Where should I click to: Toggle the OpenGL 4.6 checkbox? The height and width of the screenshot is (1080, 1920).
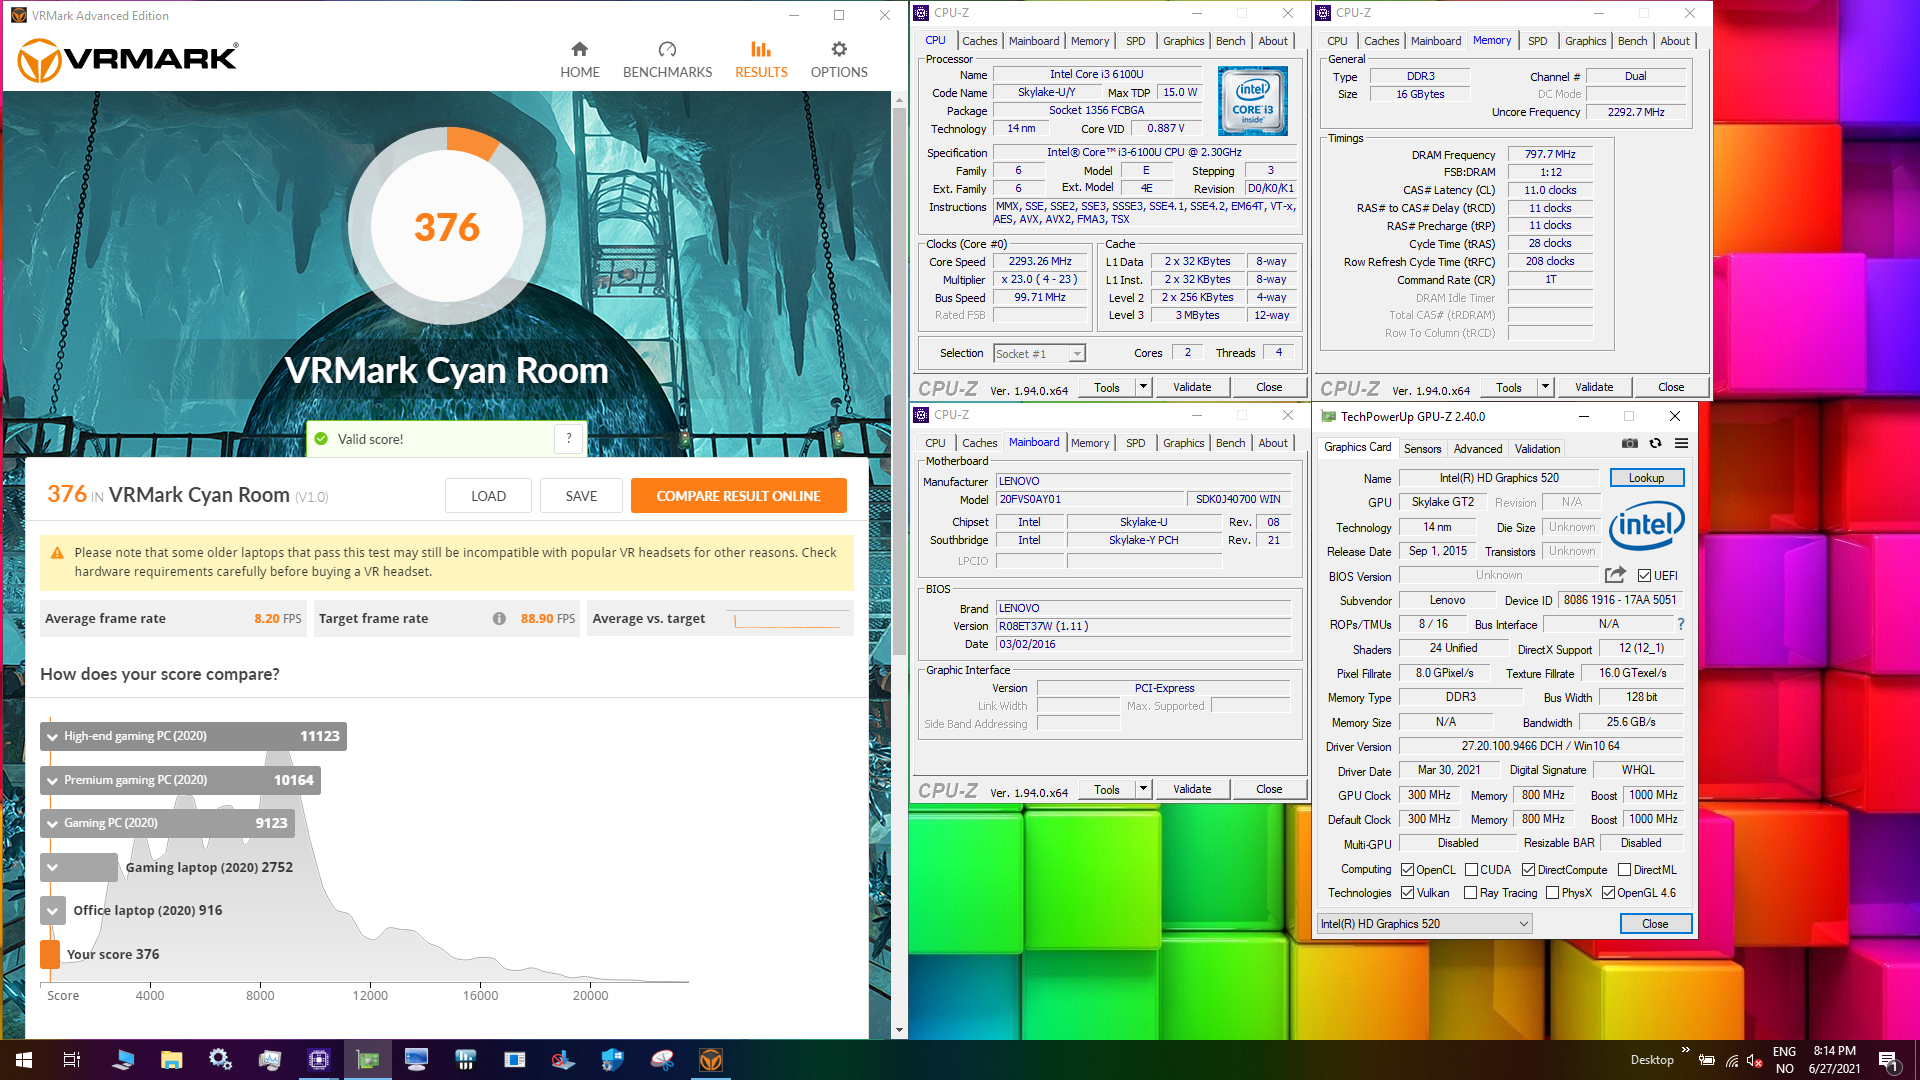pyautogui.click(x=1608, y=893)
